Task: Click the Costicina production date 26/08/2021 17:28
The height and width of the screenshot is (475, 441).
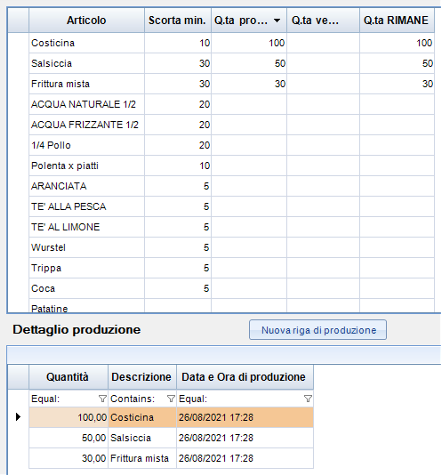Action: pyautogui.click(x=245, y=417)
